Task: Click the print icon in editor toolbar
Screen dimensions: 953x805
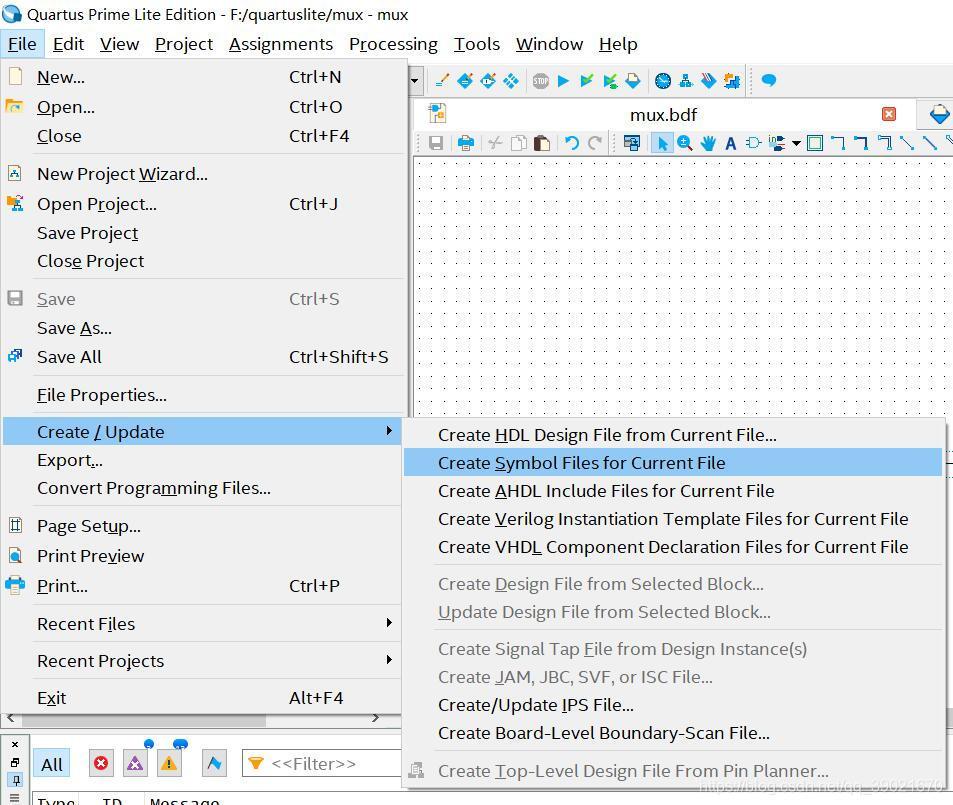Action: click(x=466, y=143)
